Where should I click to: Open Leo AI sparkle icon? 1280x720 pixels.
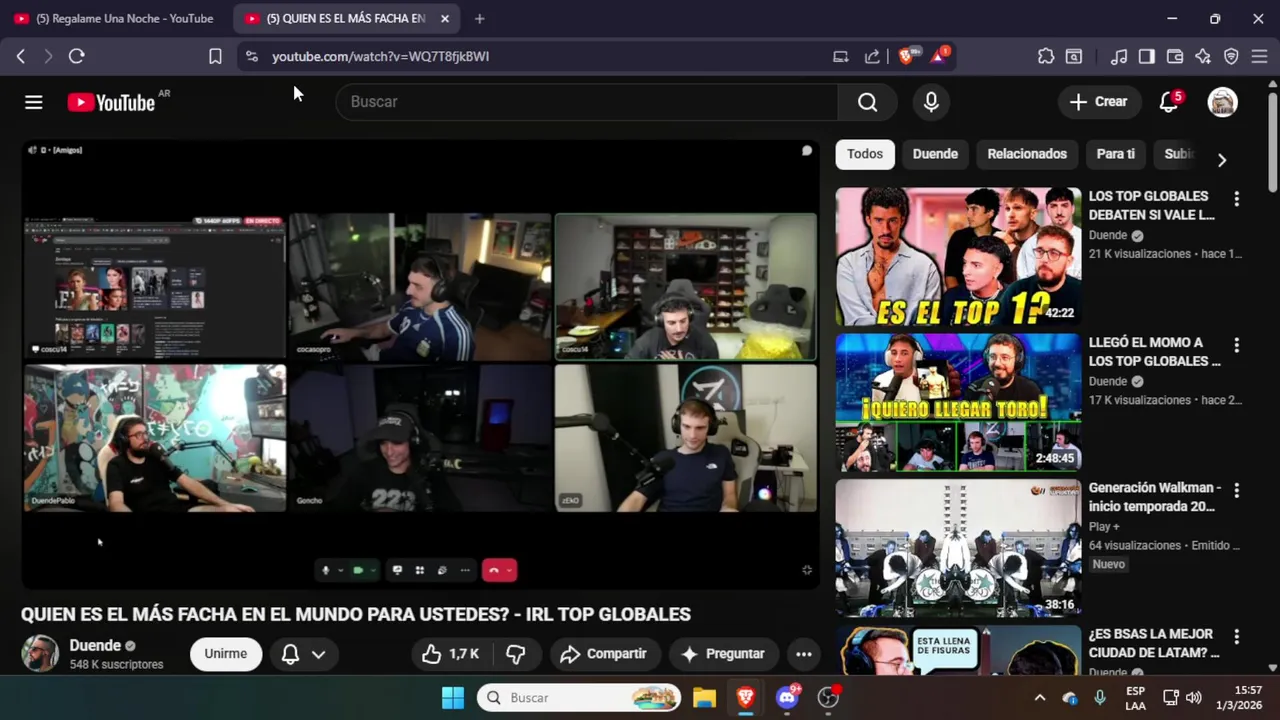click(x=1203, y=56)
